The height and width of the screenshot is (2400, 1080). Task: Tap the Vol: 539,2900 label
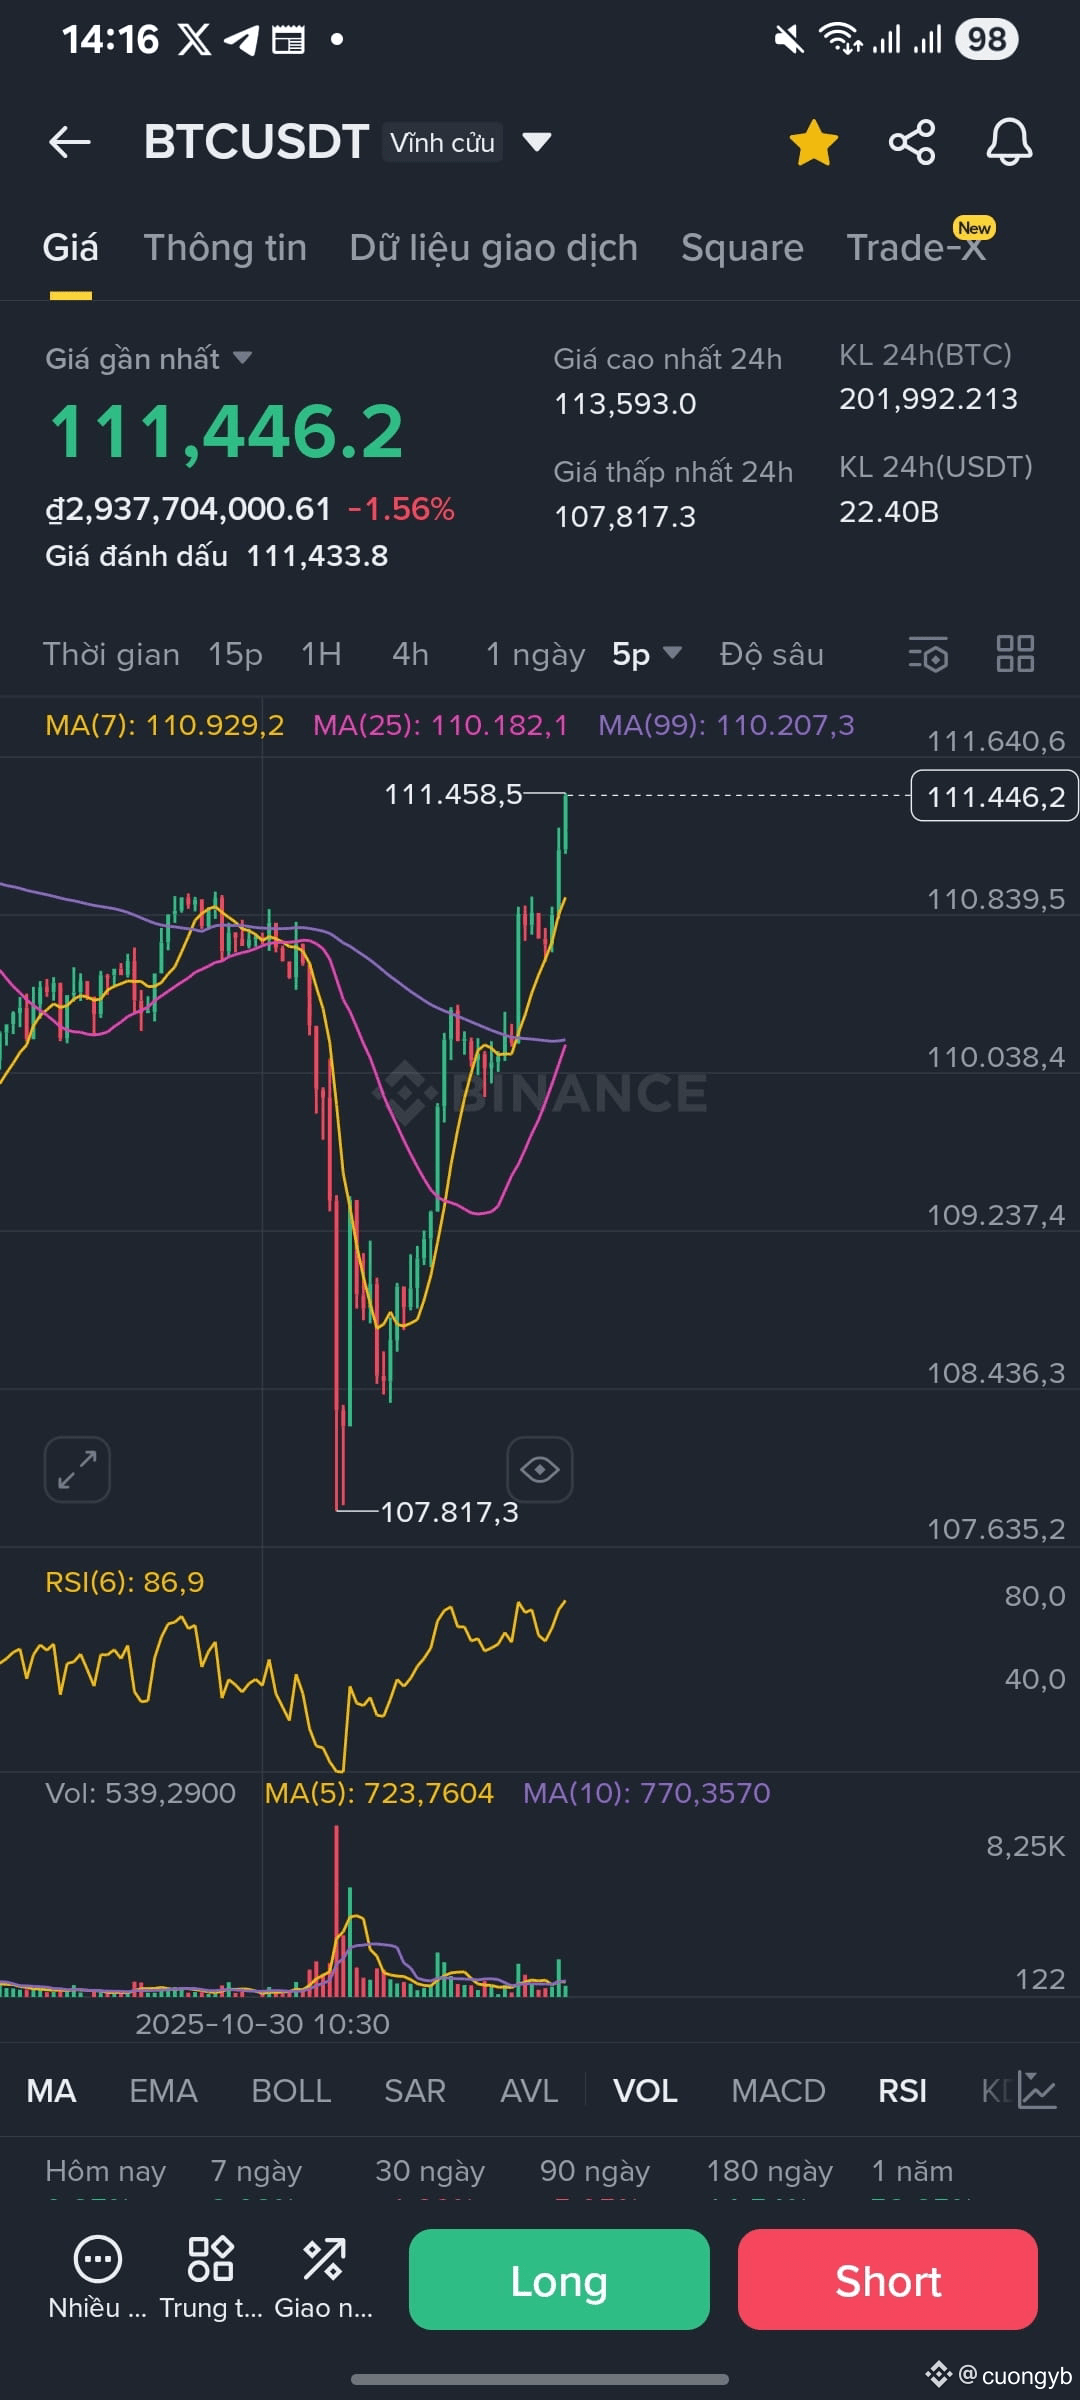point(140,1793)
